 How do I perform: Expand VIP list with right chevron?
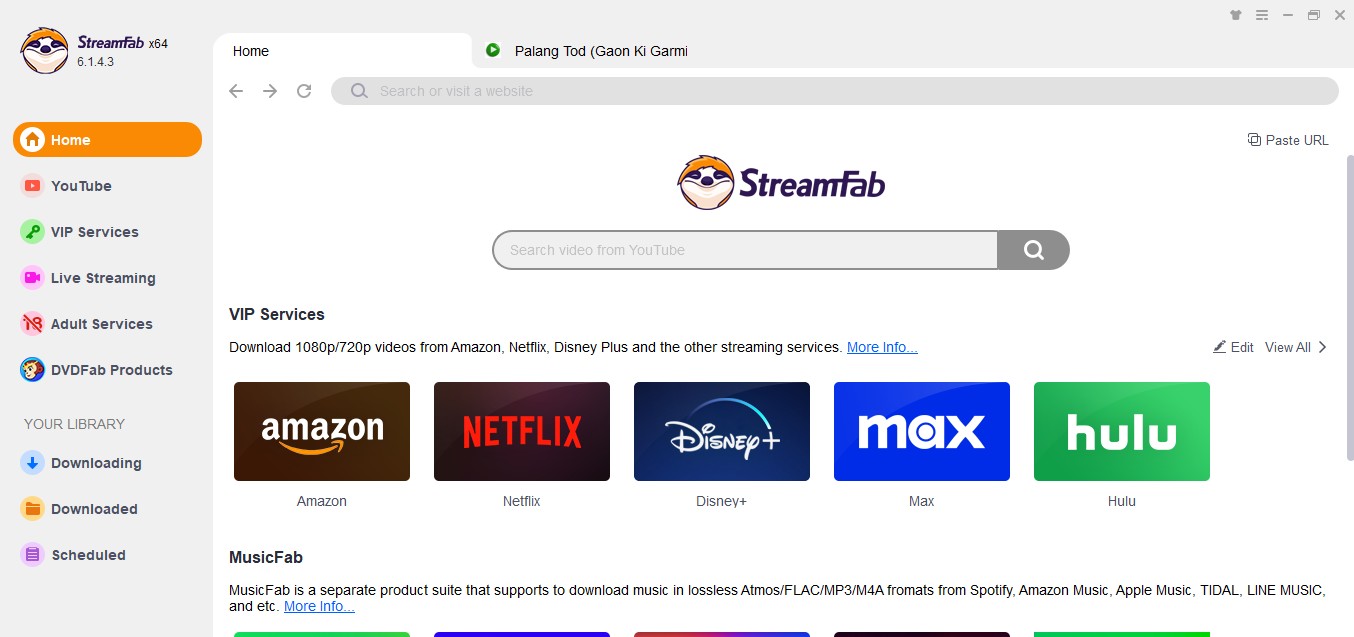1322,347
